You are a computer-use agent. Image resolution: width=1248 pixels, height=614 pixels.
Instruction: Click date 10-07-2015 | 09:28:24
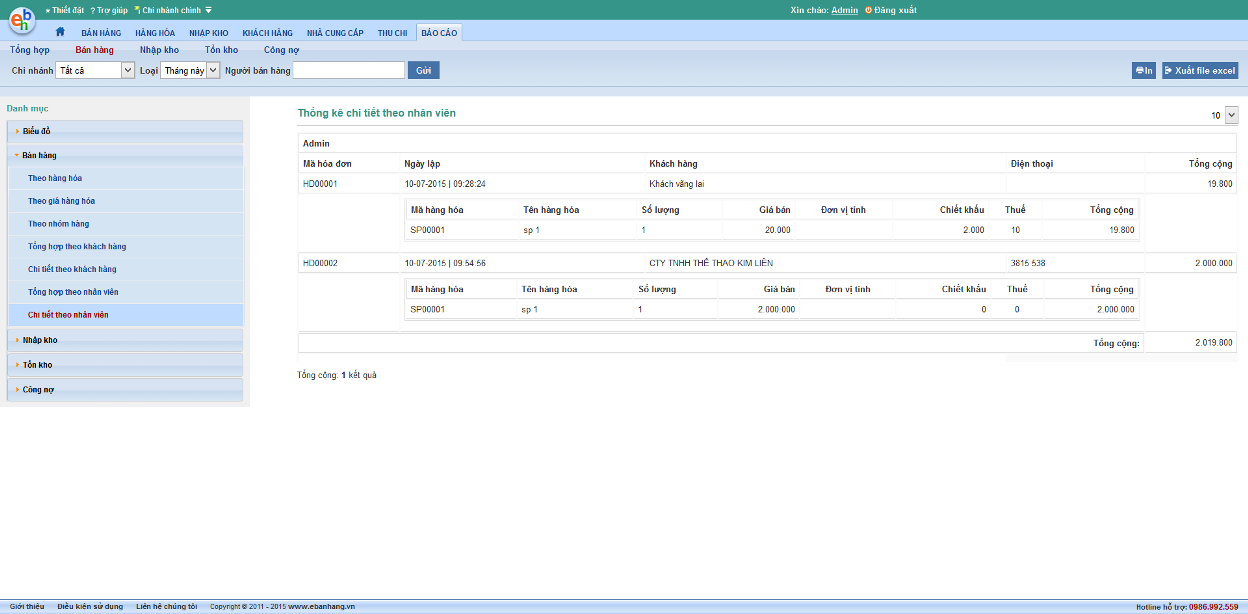[445, 184]
